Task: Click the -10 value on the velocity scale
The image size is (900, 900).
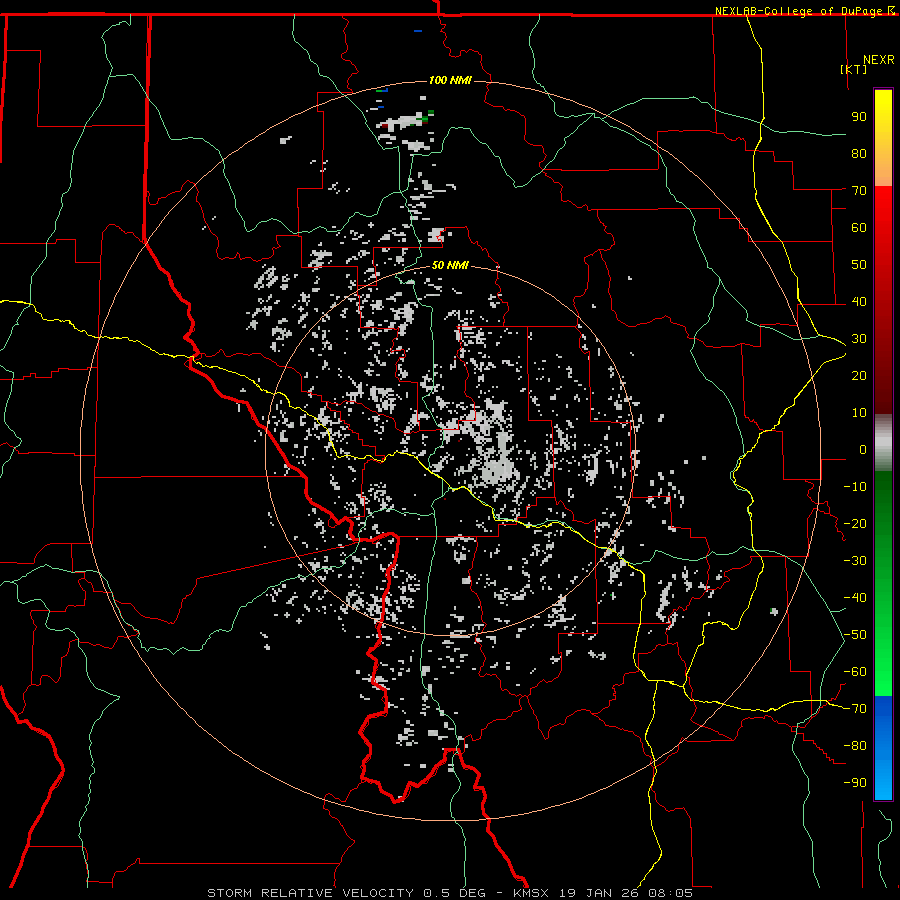Action: pos(855,487)
